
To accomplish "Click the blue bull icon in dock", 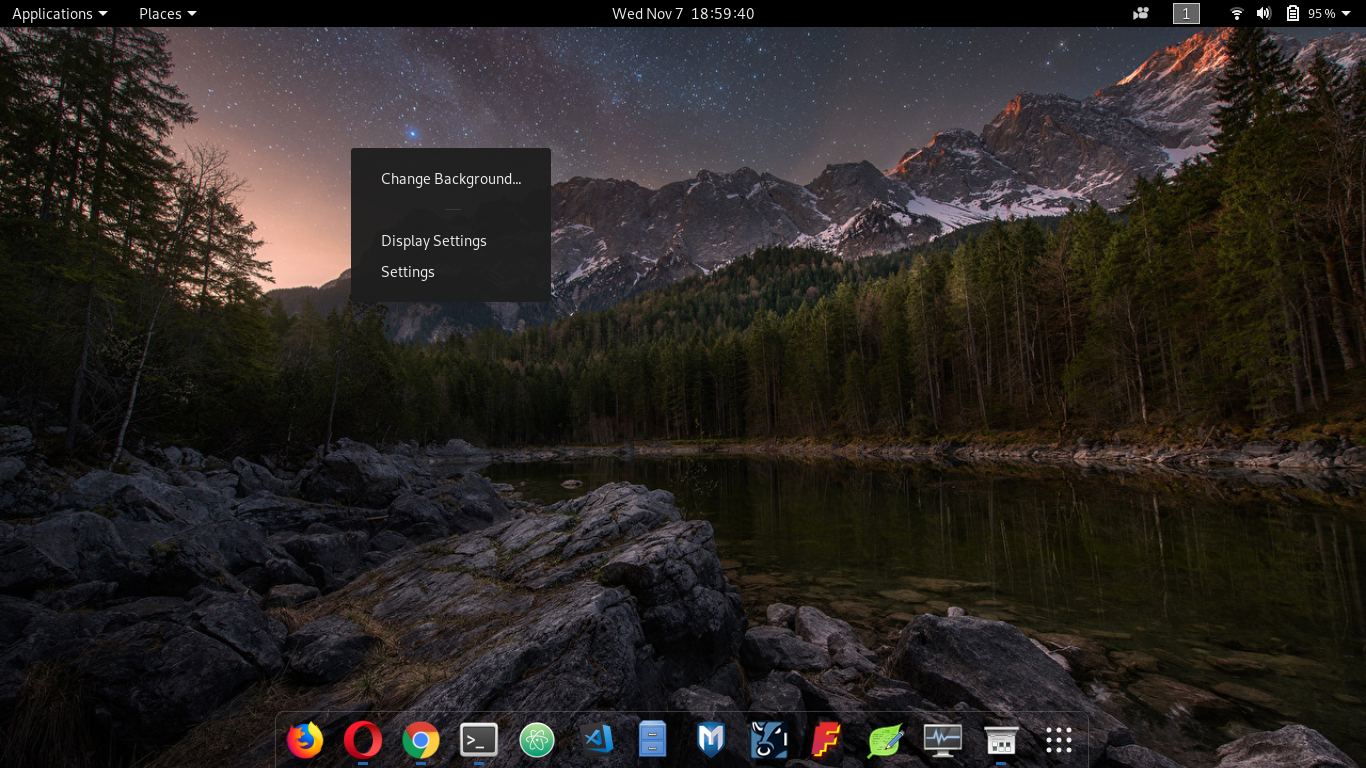I will tap(769, 740).
